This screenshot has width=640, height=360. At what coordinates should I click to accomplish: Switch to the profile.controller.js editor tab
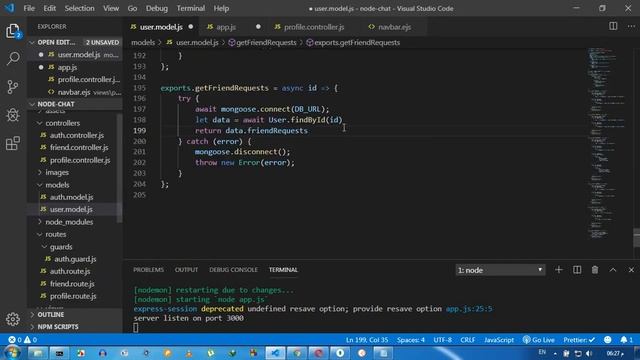313,27
